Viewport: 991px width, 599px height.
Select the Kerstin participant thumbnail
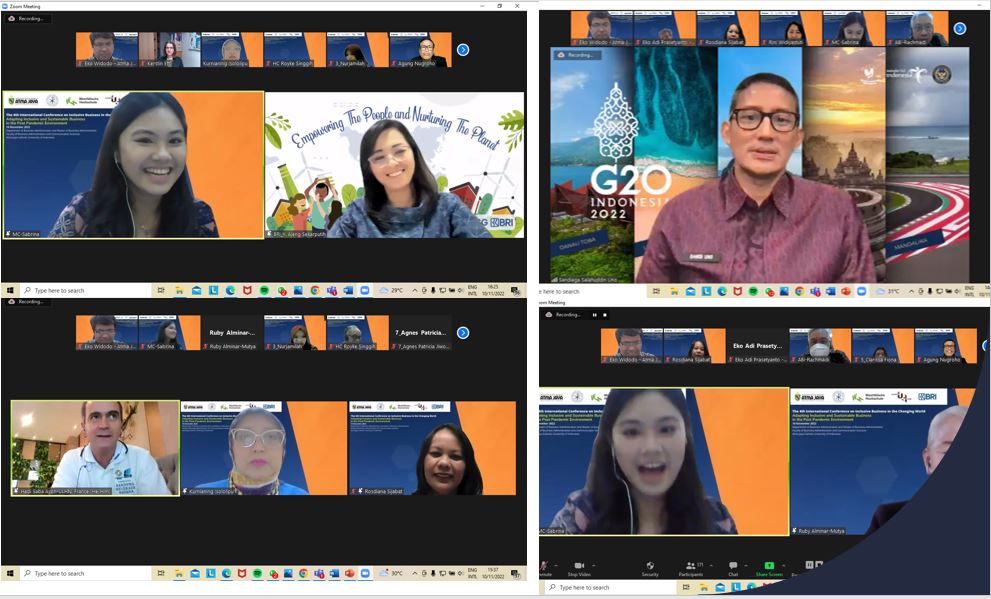click(x=169, y=50)
